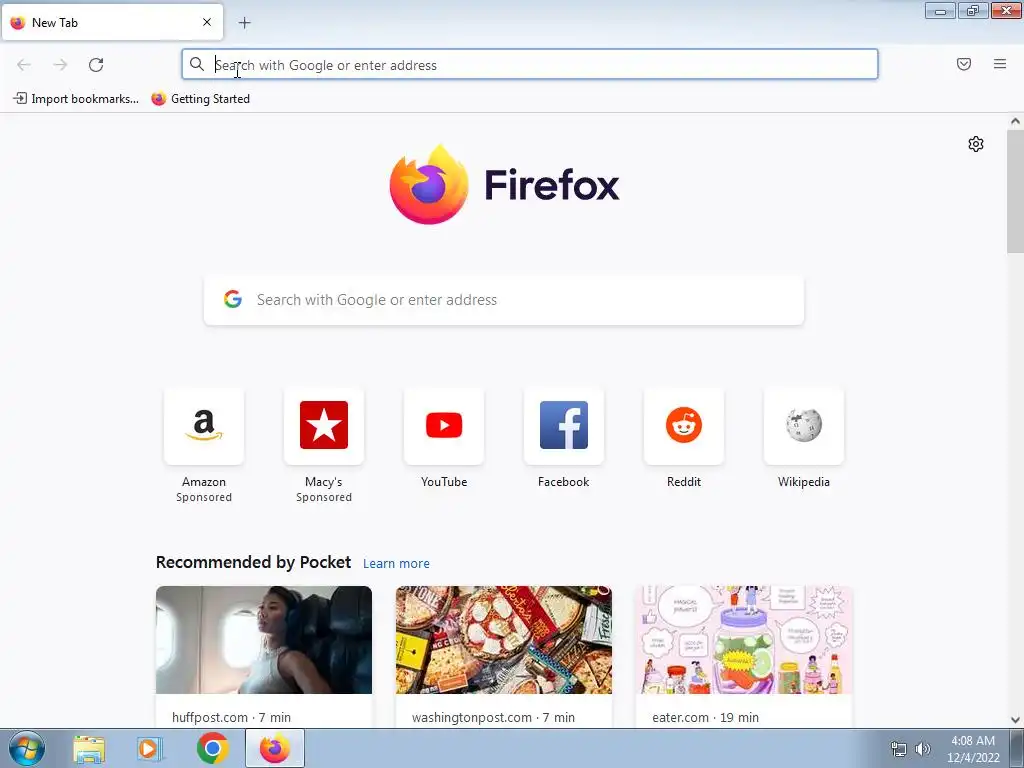Click the eater.com 19 min caption
The height and width of the screenshot is (768, 1024).
coord(705,717)
